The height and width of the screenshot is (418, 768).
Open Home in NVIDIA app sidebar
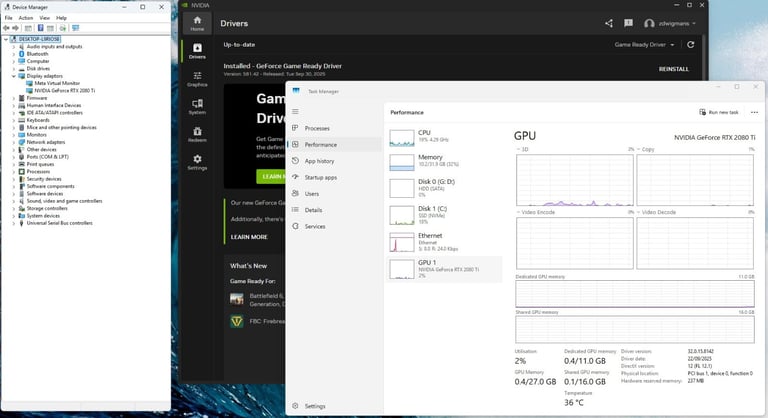(197, 23)
